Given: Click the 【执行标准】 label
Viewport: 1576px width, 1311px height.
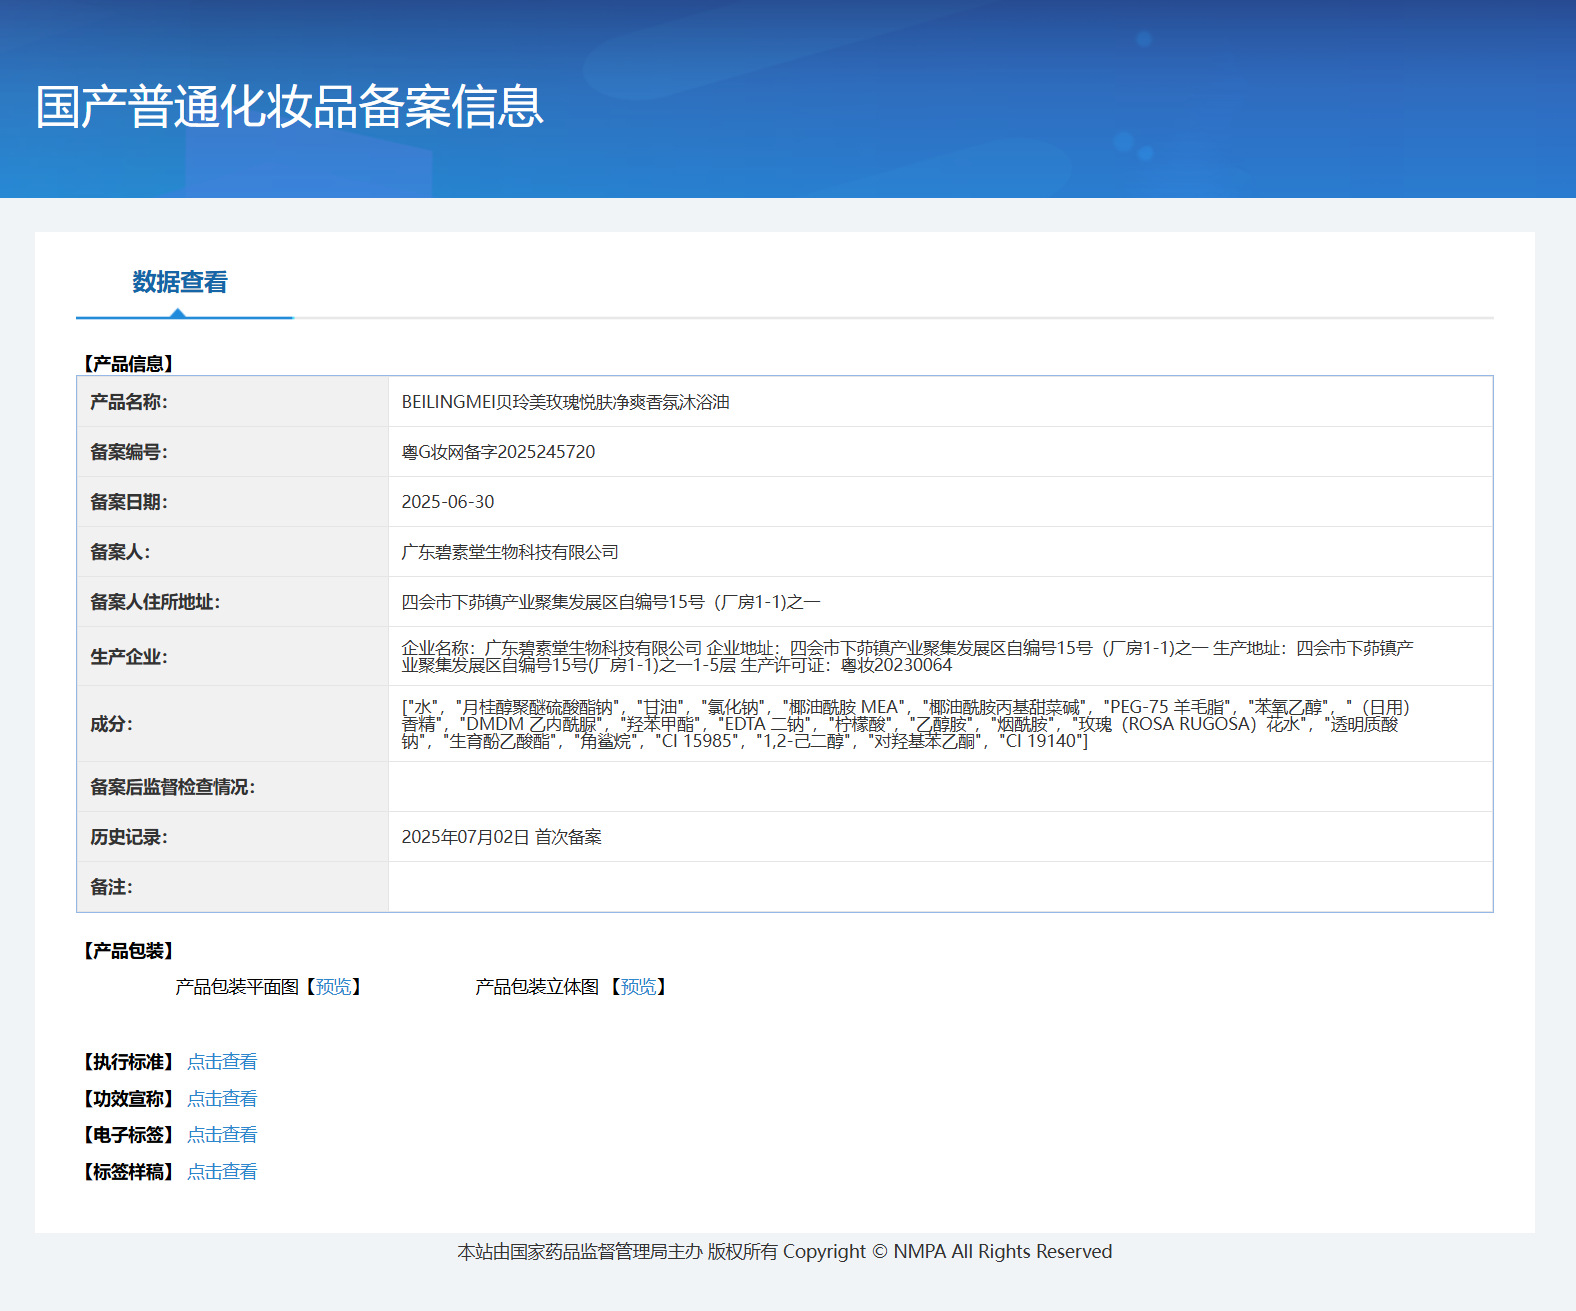Looking at the screenshot, I should pos(128,1062).
